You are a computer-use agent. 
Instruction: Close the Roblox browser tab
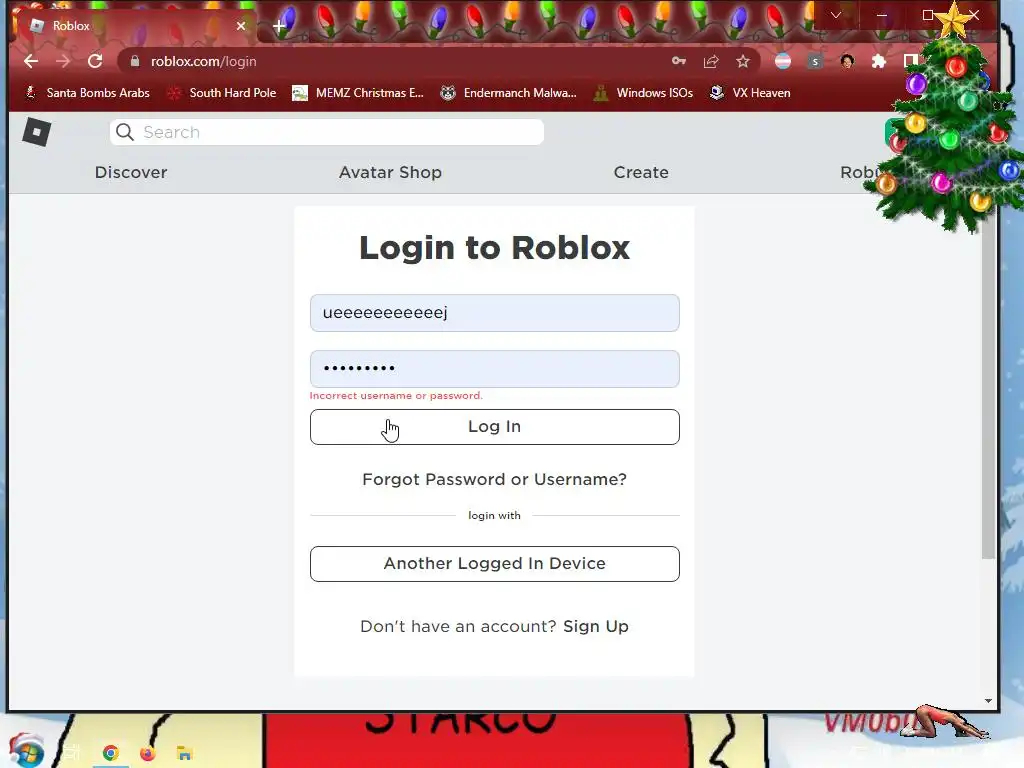[x=241, y=26]
